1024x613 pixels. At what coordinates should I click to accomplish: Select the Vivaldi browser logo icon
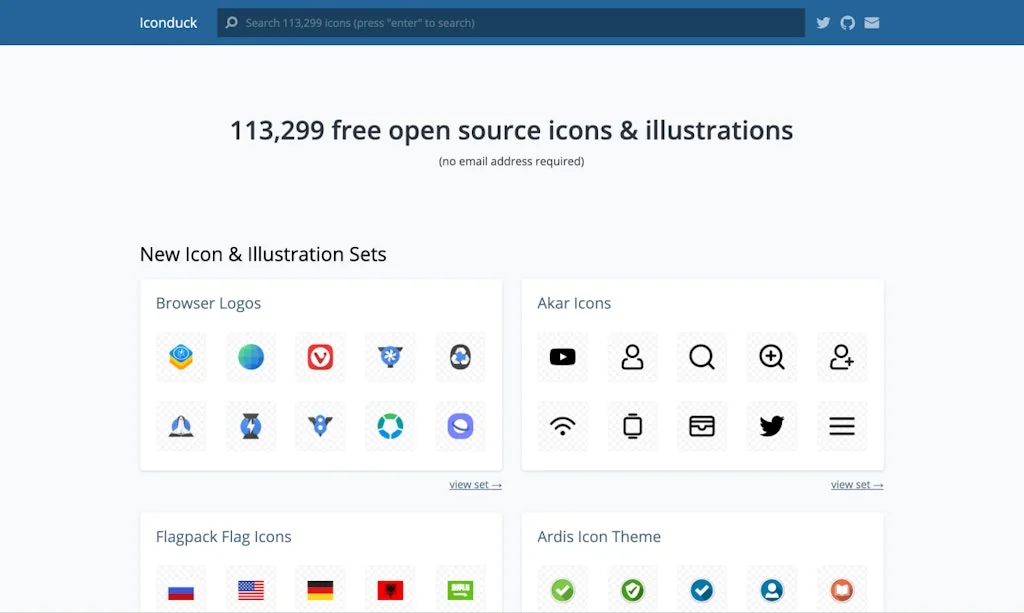320,357
